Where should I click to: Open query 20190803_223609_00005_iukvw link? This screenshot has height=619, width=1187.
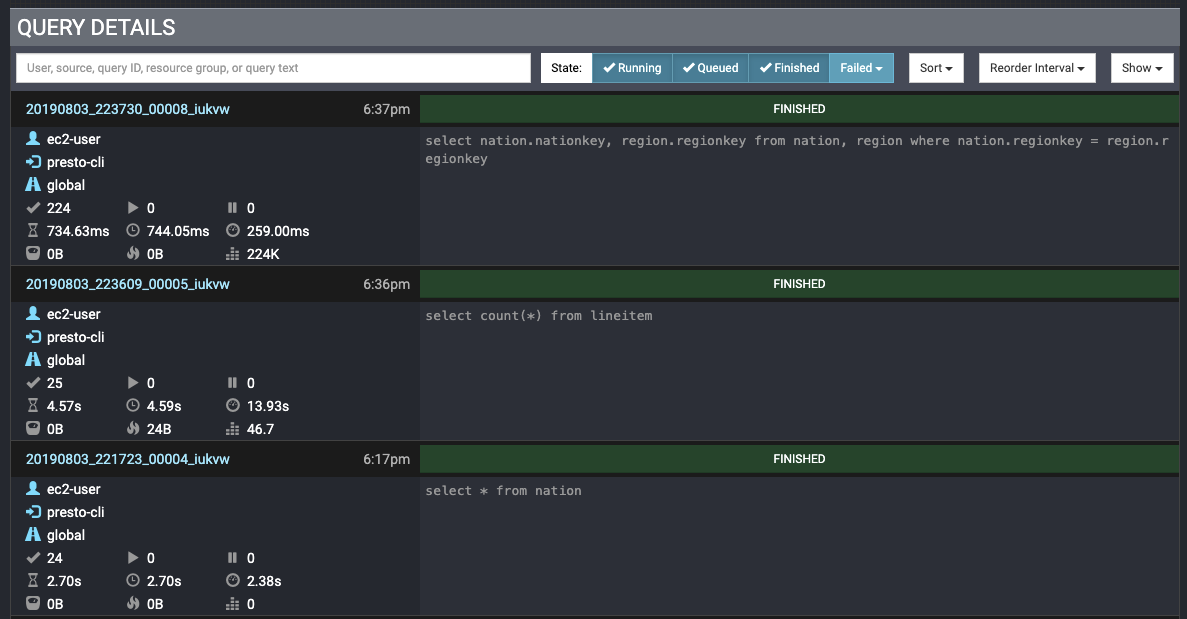pyautogui.click(x=128, y=284)
